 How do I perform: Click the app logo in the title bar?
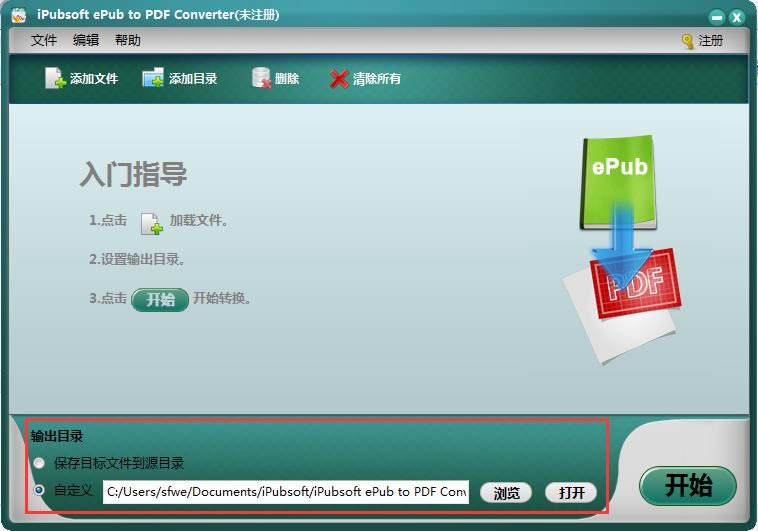click(19, 15)
